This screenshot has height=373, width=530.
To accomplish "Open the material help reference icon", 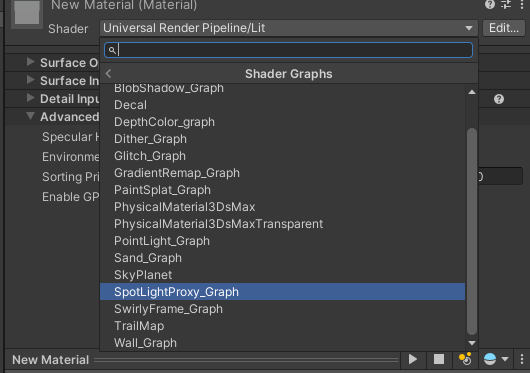I will pyautogui.click(x=489, y=4).
